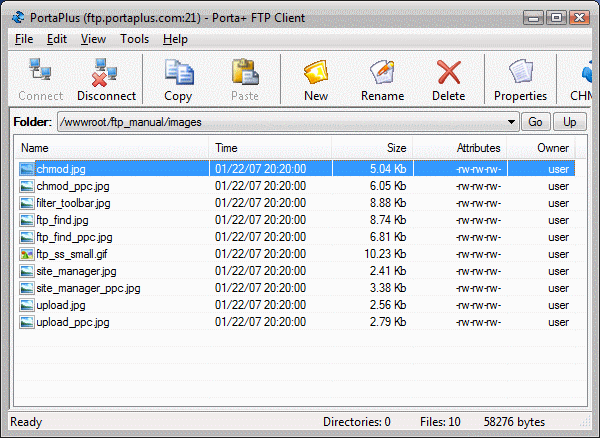
Task: Click Directories: 0 in status bar
Action: point(357,422)
